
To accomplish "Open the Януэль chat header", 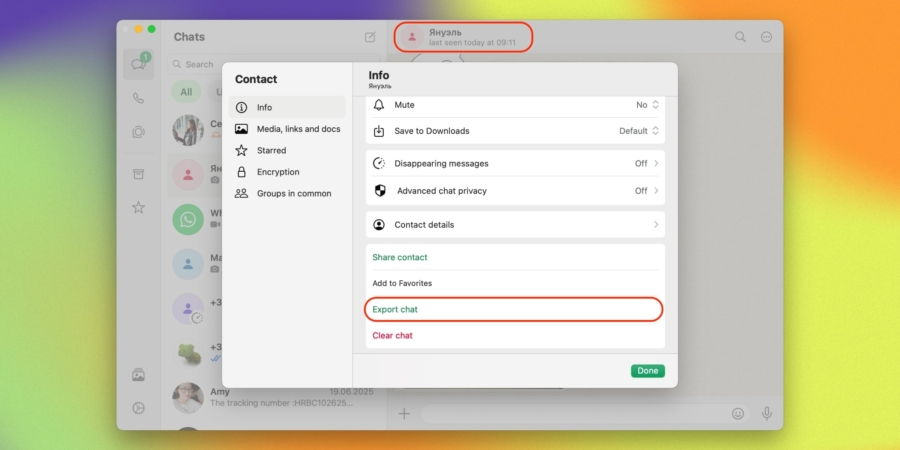I will point(464,37).
